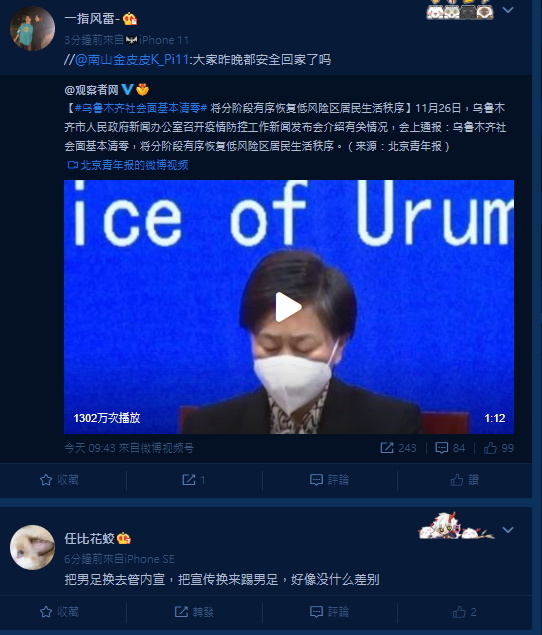Favorite the first post with star 收藏
The height and width of the screenshot is (635, 542).
59,480
